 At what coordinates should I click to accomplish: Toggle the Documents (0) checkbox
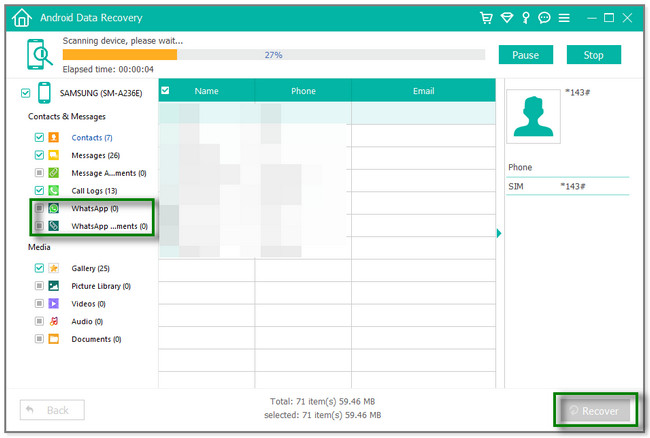[x=39, y=339]
